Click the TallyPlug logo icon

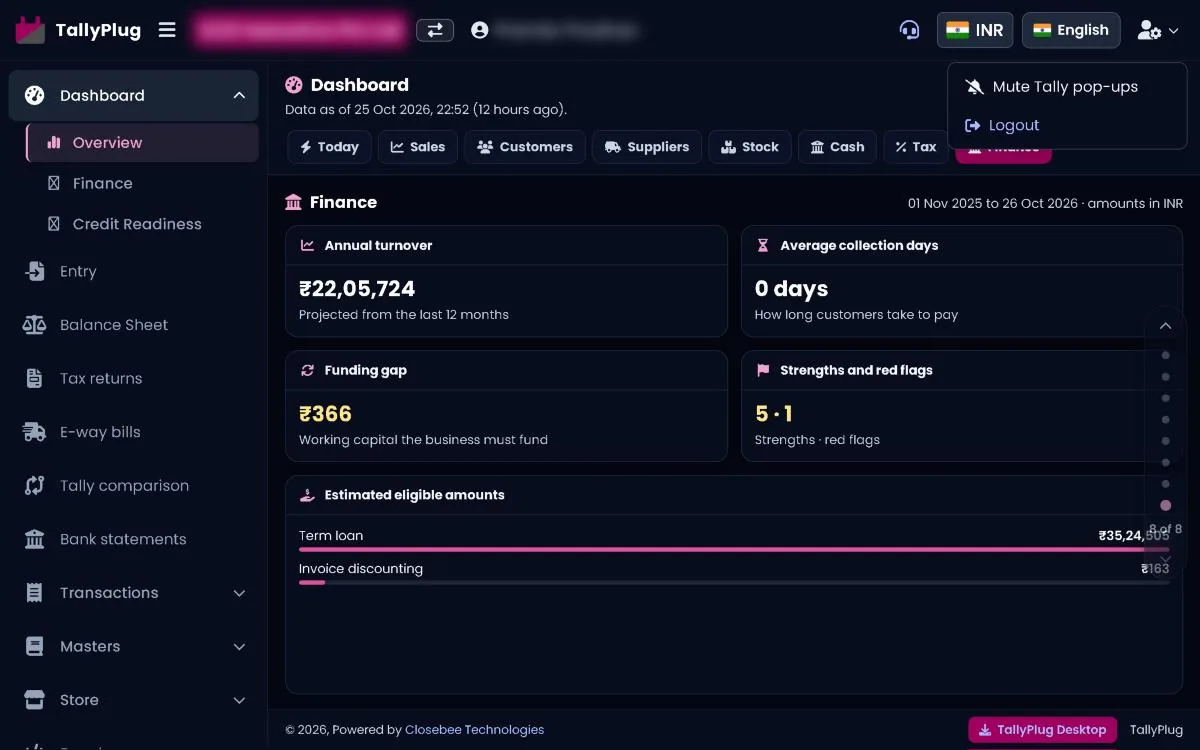click(x=30, y=30)
